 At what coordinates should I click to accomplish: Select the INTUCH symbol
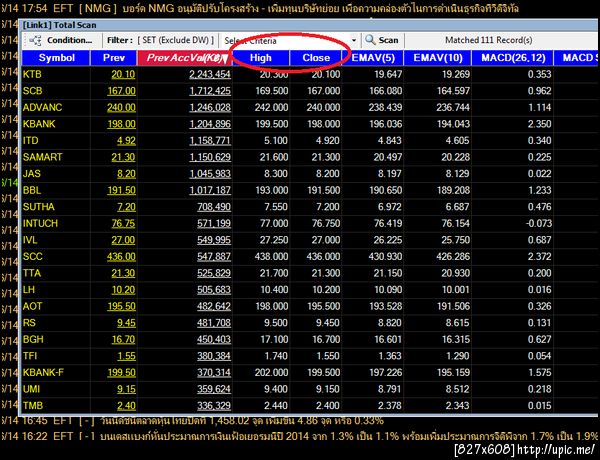tap(40, 223)
